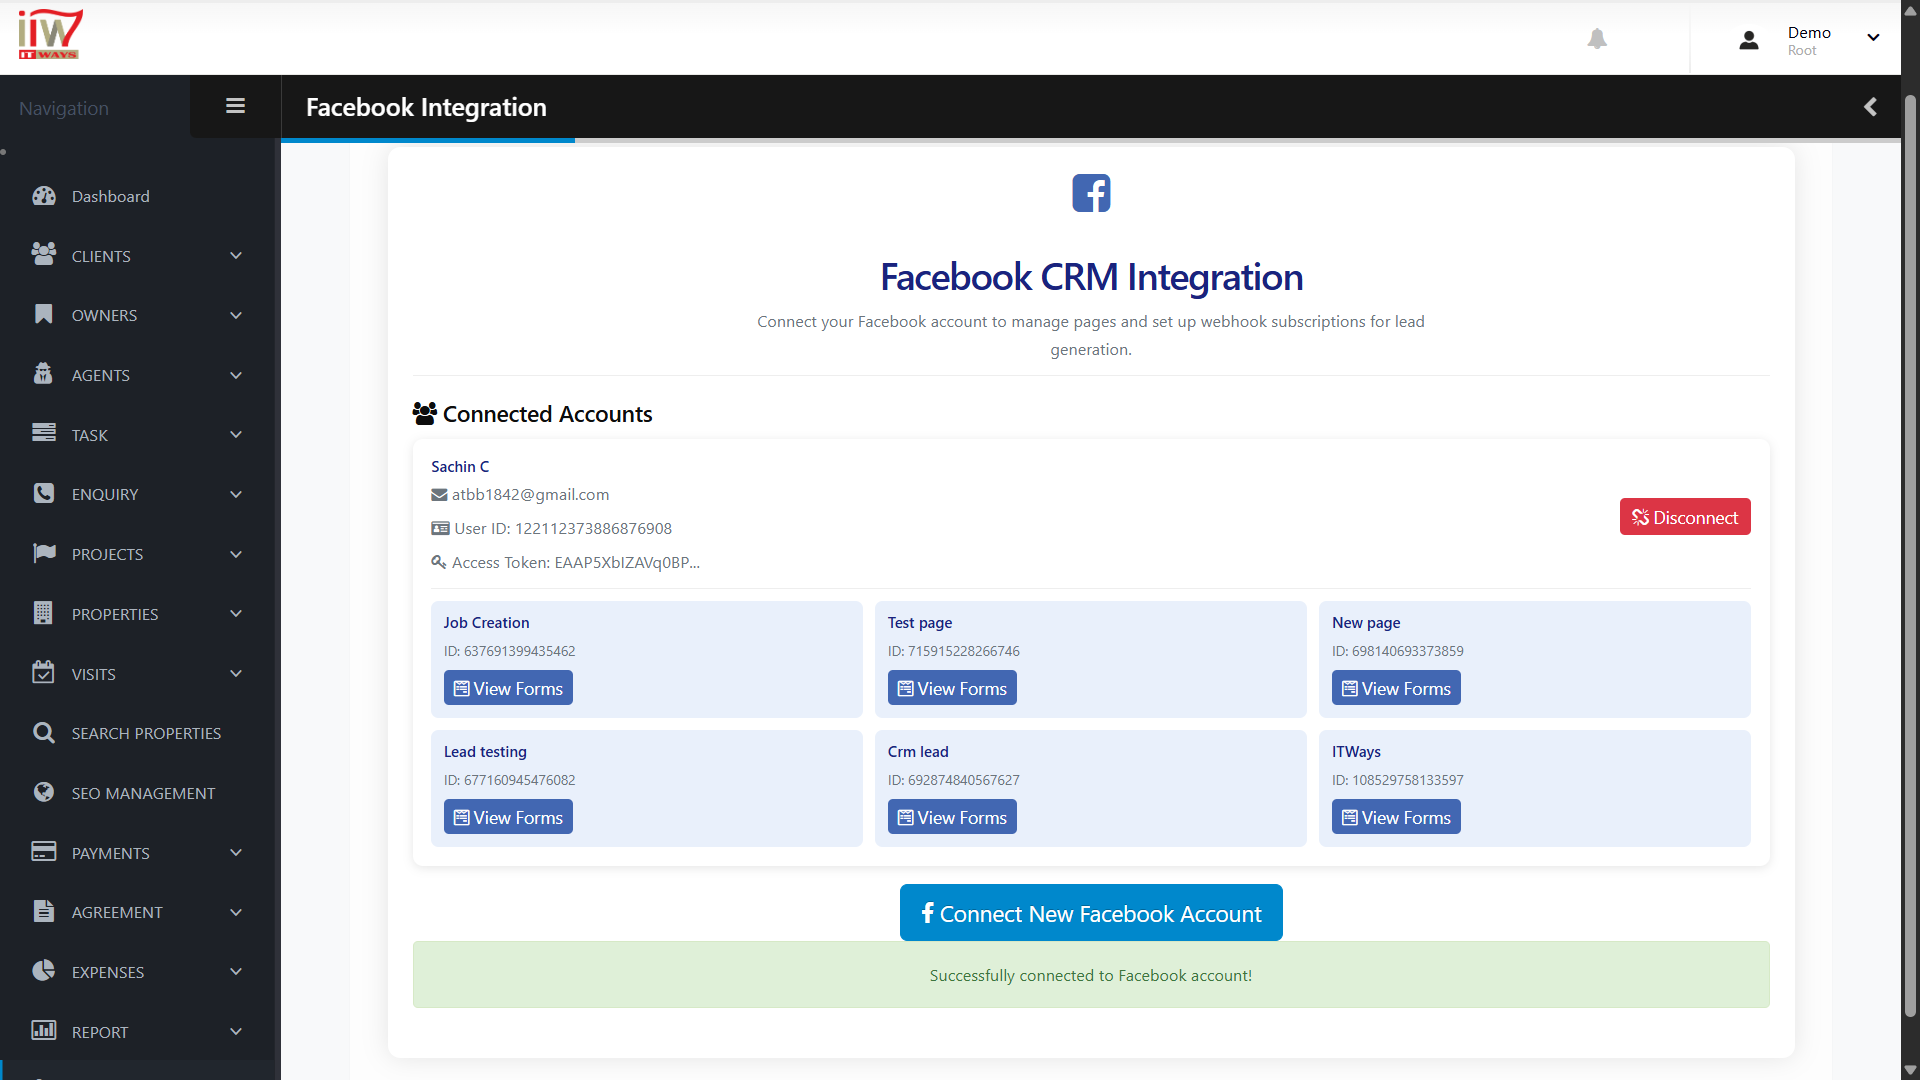Select the PAYMENTS menu label
This screenshot has width=1920, height=1080.
click(110, 854)
